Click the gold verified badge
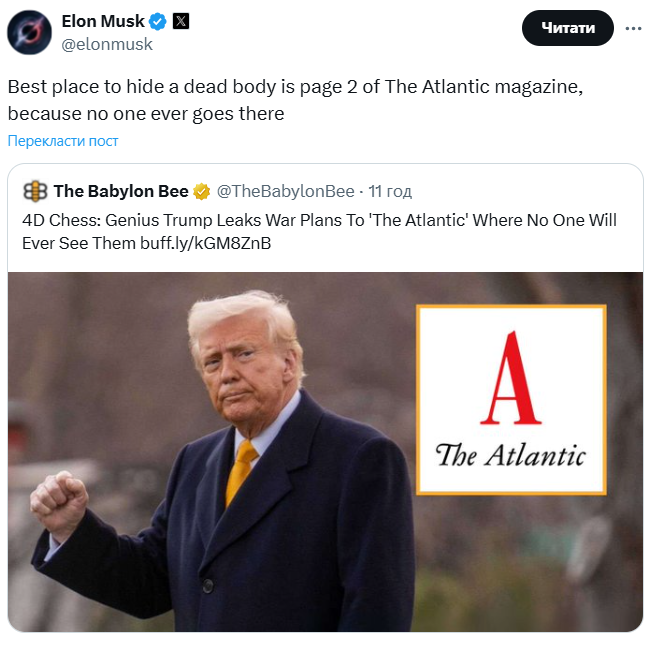Screen dimensions: 651x653 point(202,192)
